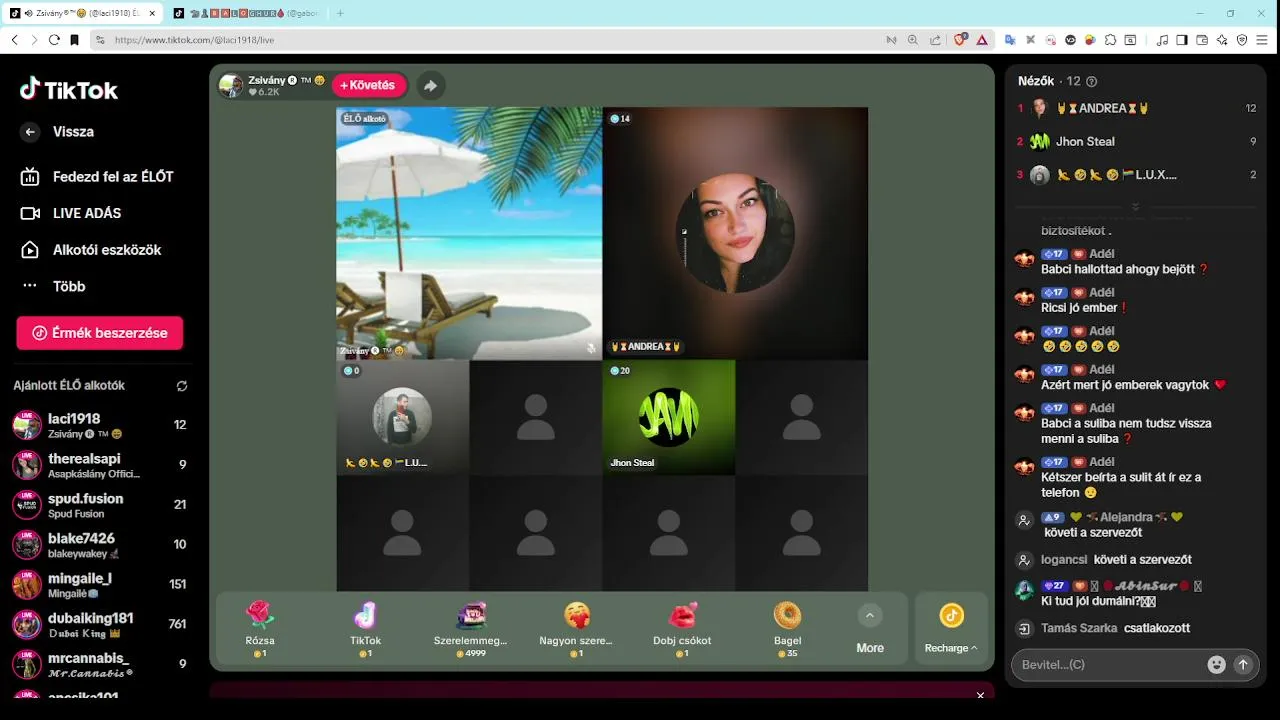Open a new browser tab
The width and height of the screenshot is (1280, 720).
(x=340, y=13)
